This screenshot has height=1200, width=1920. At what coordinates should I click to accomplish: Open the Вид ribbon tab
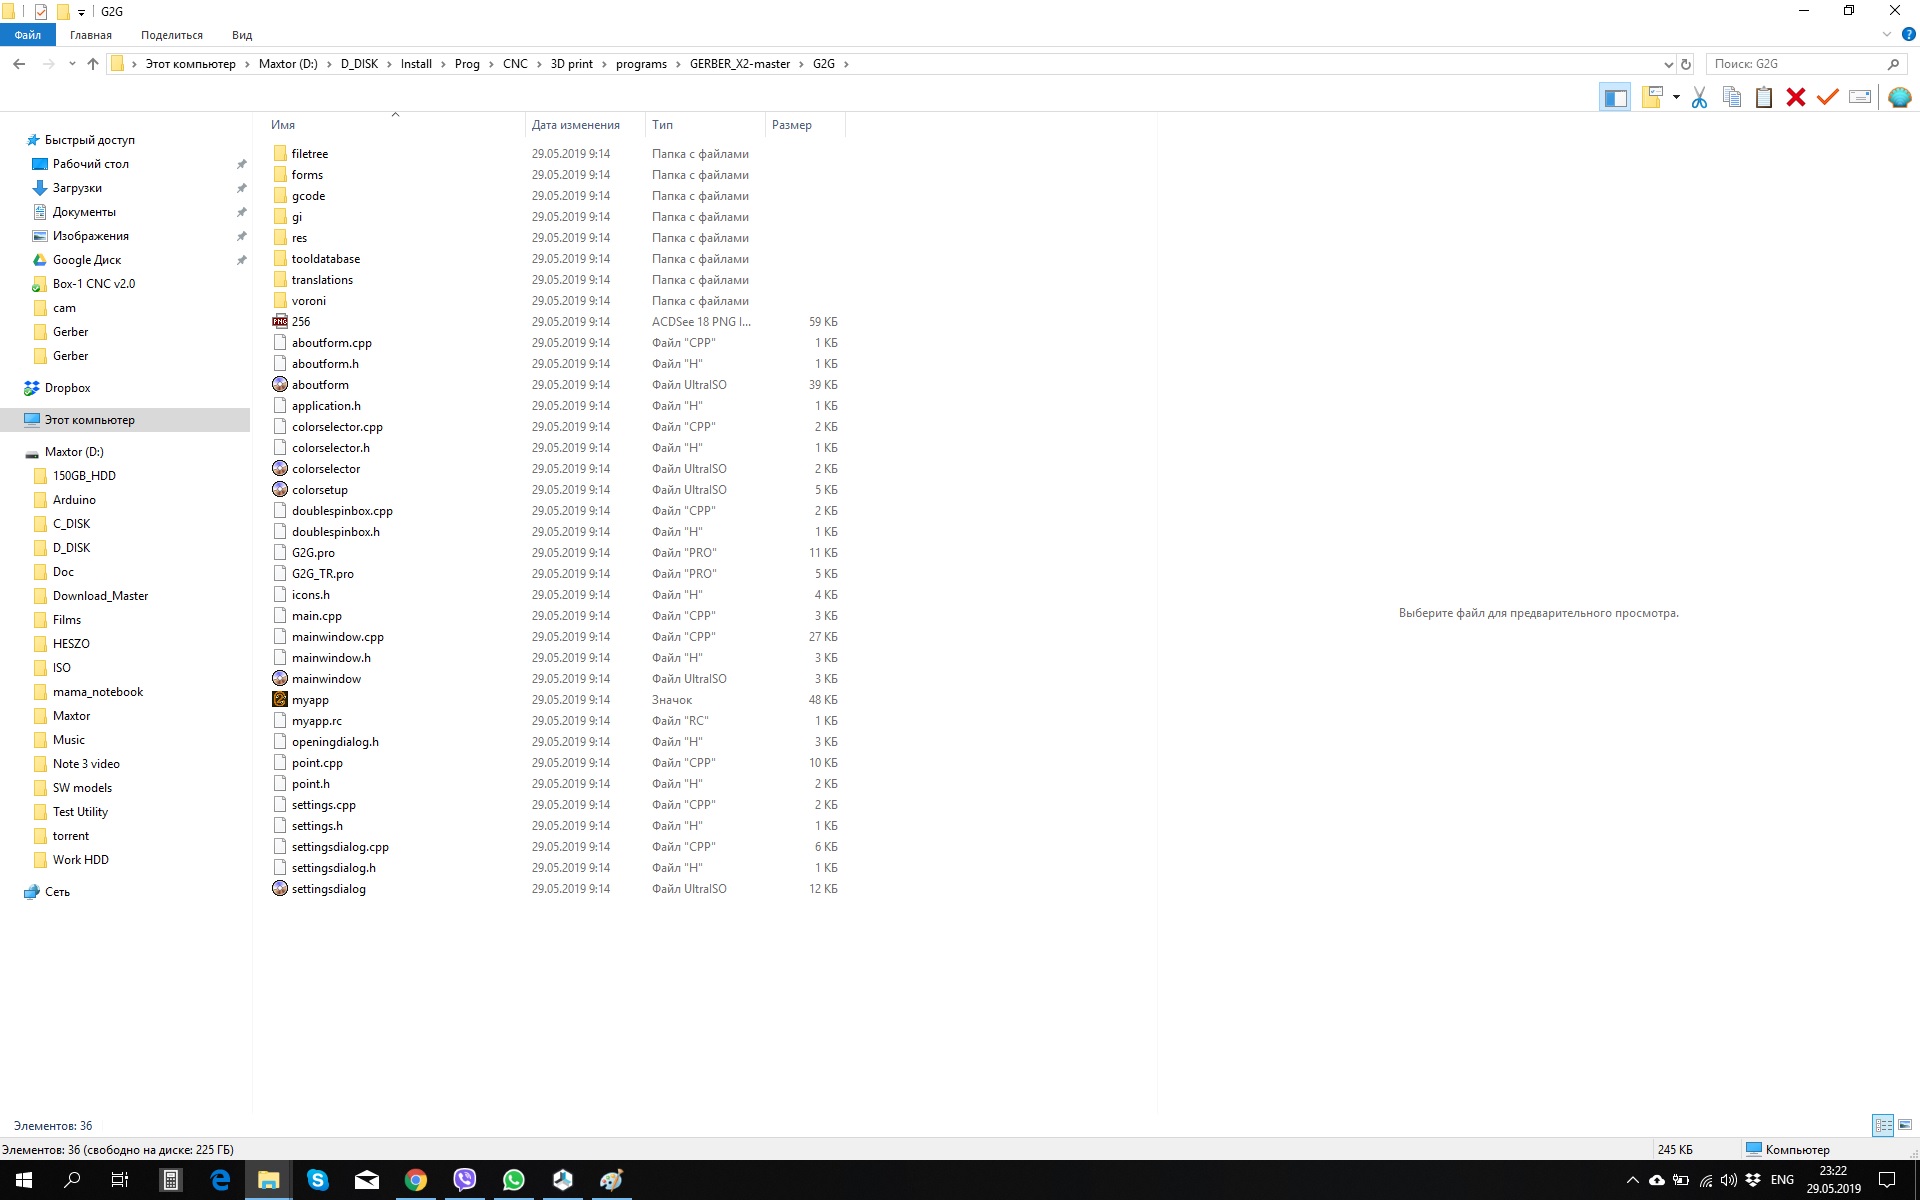tap(242, 35)
